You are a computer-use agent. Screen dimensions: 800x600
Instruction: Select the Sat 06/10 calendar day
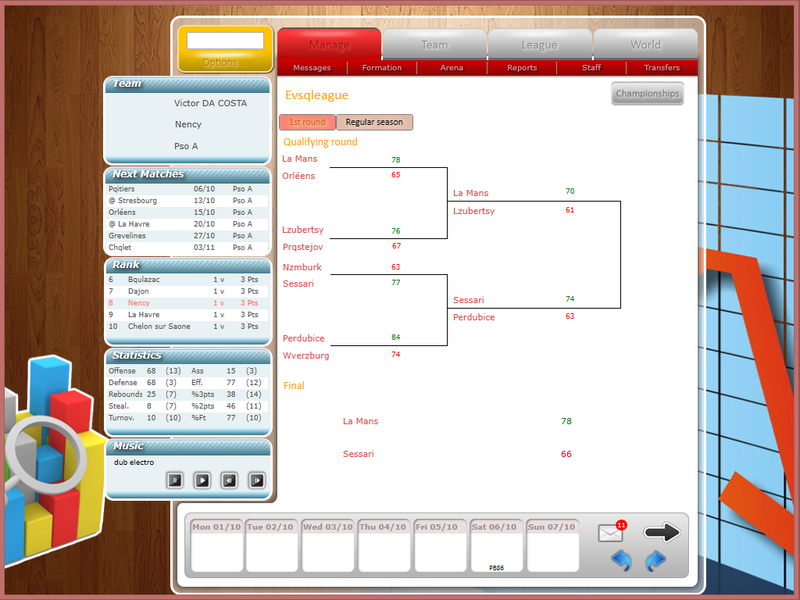pyautogui.click(x=496, y=545)
